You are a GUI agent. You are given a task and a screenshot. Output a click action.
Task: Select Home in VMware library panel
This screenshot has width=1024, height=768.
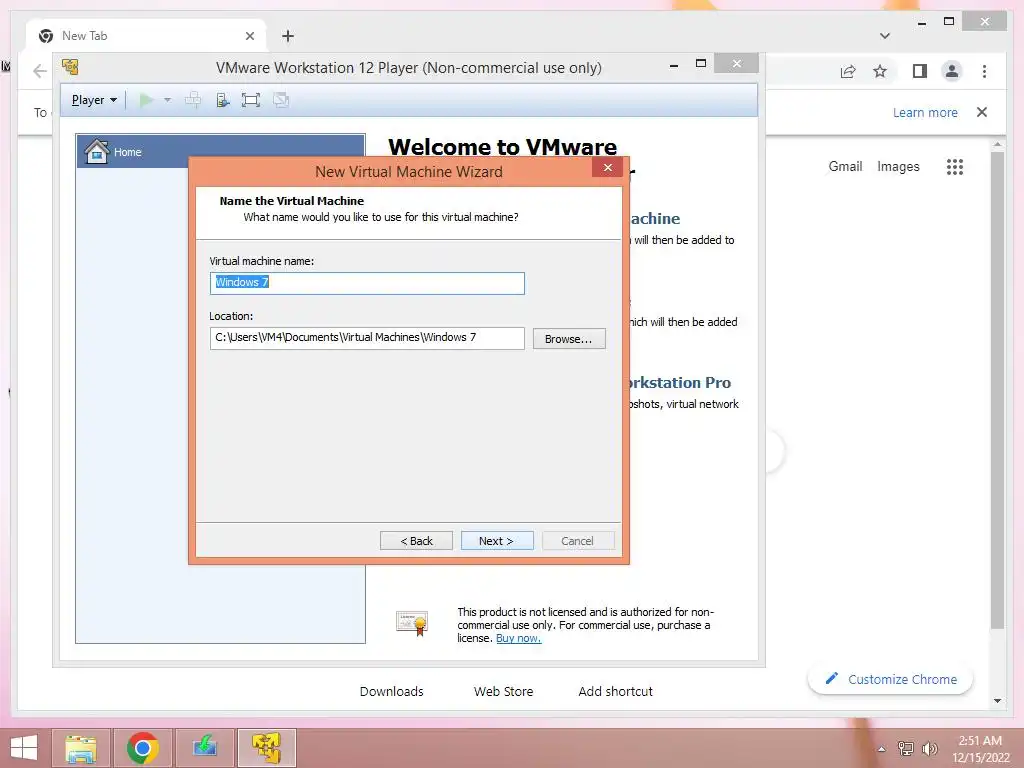[221, 152]
